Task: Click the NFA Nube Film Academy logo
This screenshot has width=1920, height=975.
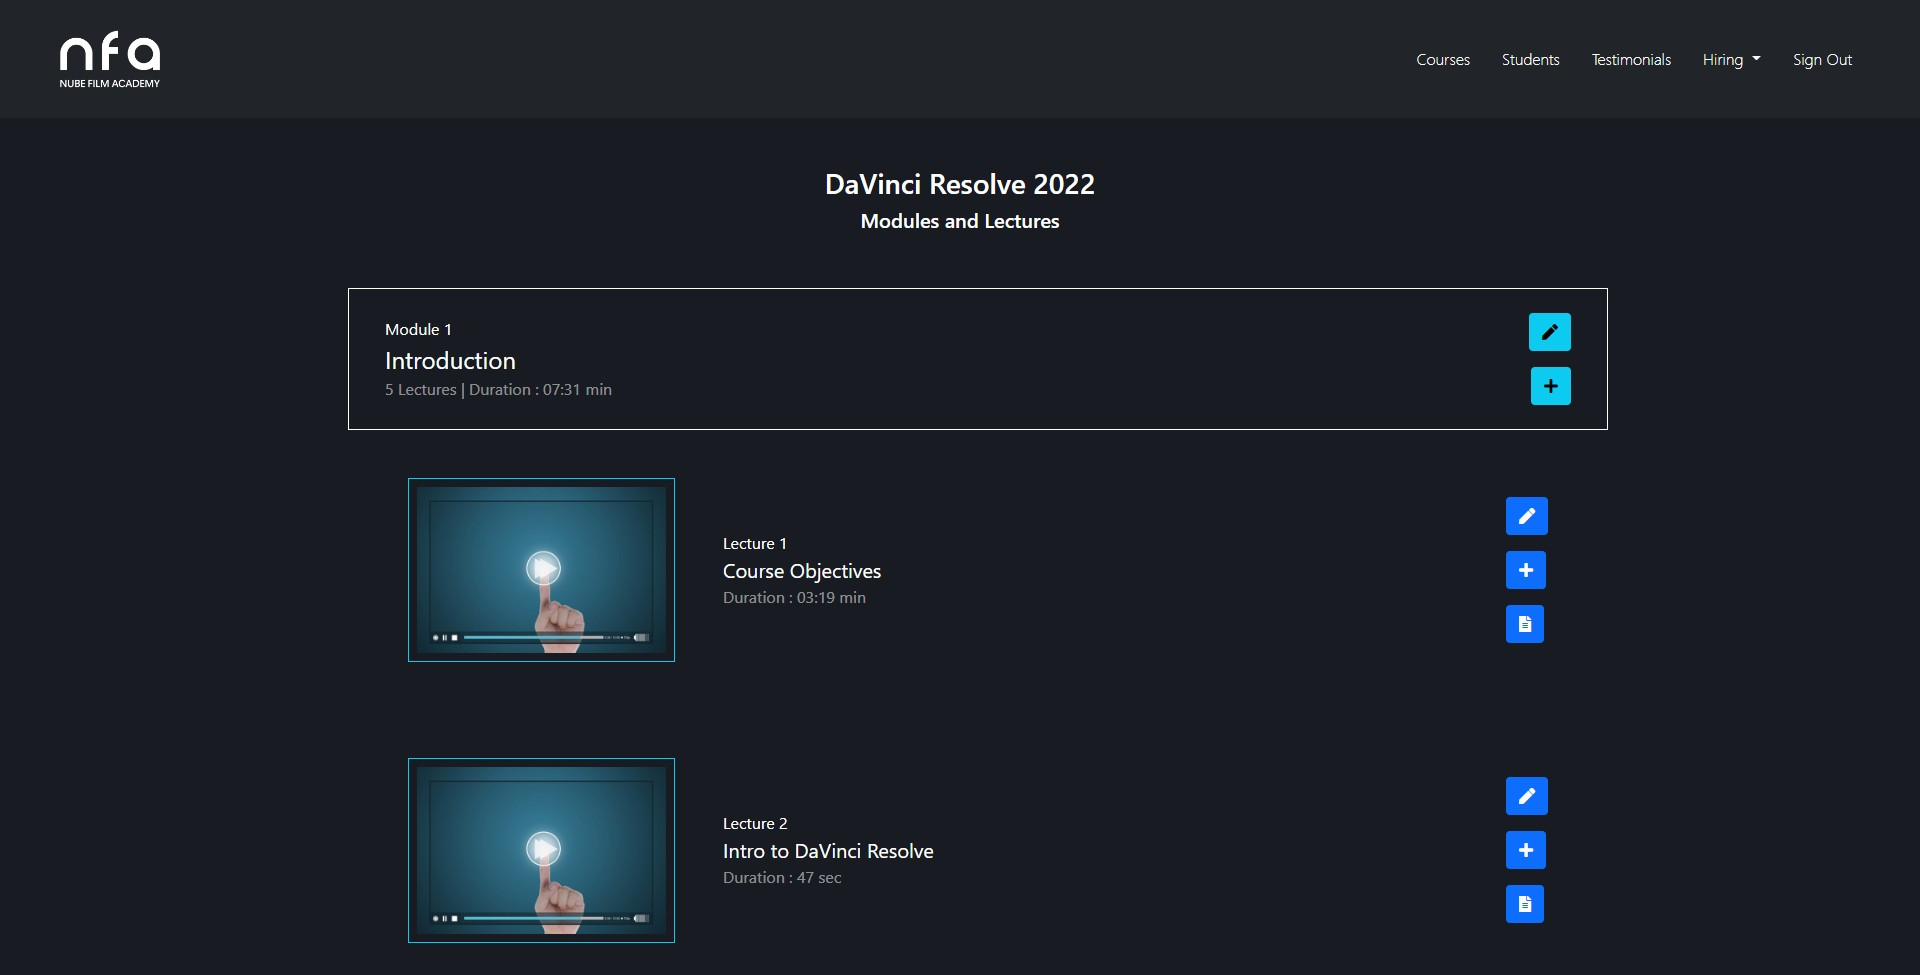Action: tap(109, 60)
